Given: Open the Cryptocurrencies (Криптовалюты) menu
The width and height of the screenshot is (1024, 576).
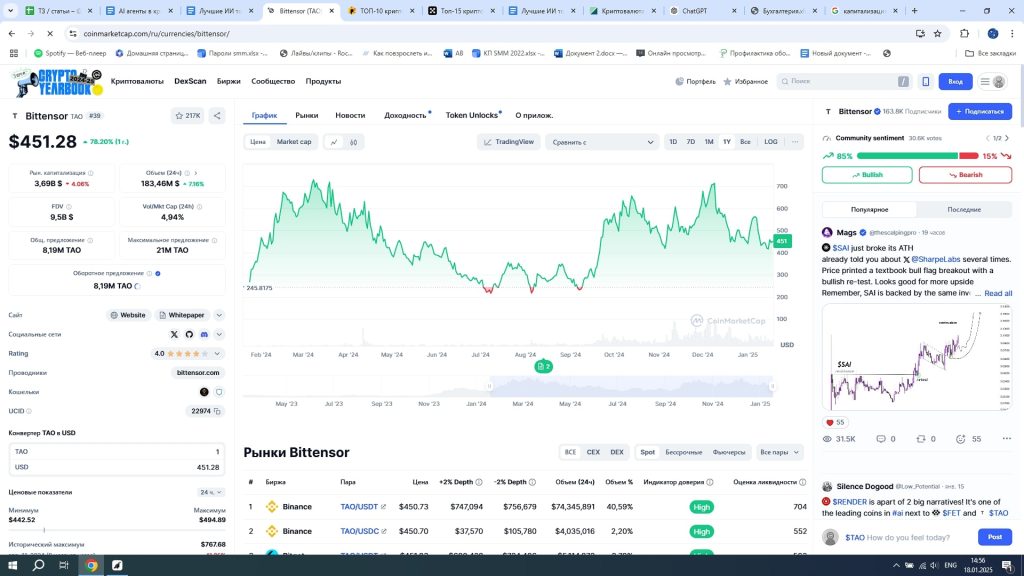Looking at the screenshot, I should point(137,82).
